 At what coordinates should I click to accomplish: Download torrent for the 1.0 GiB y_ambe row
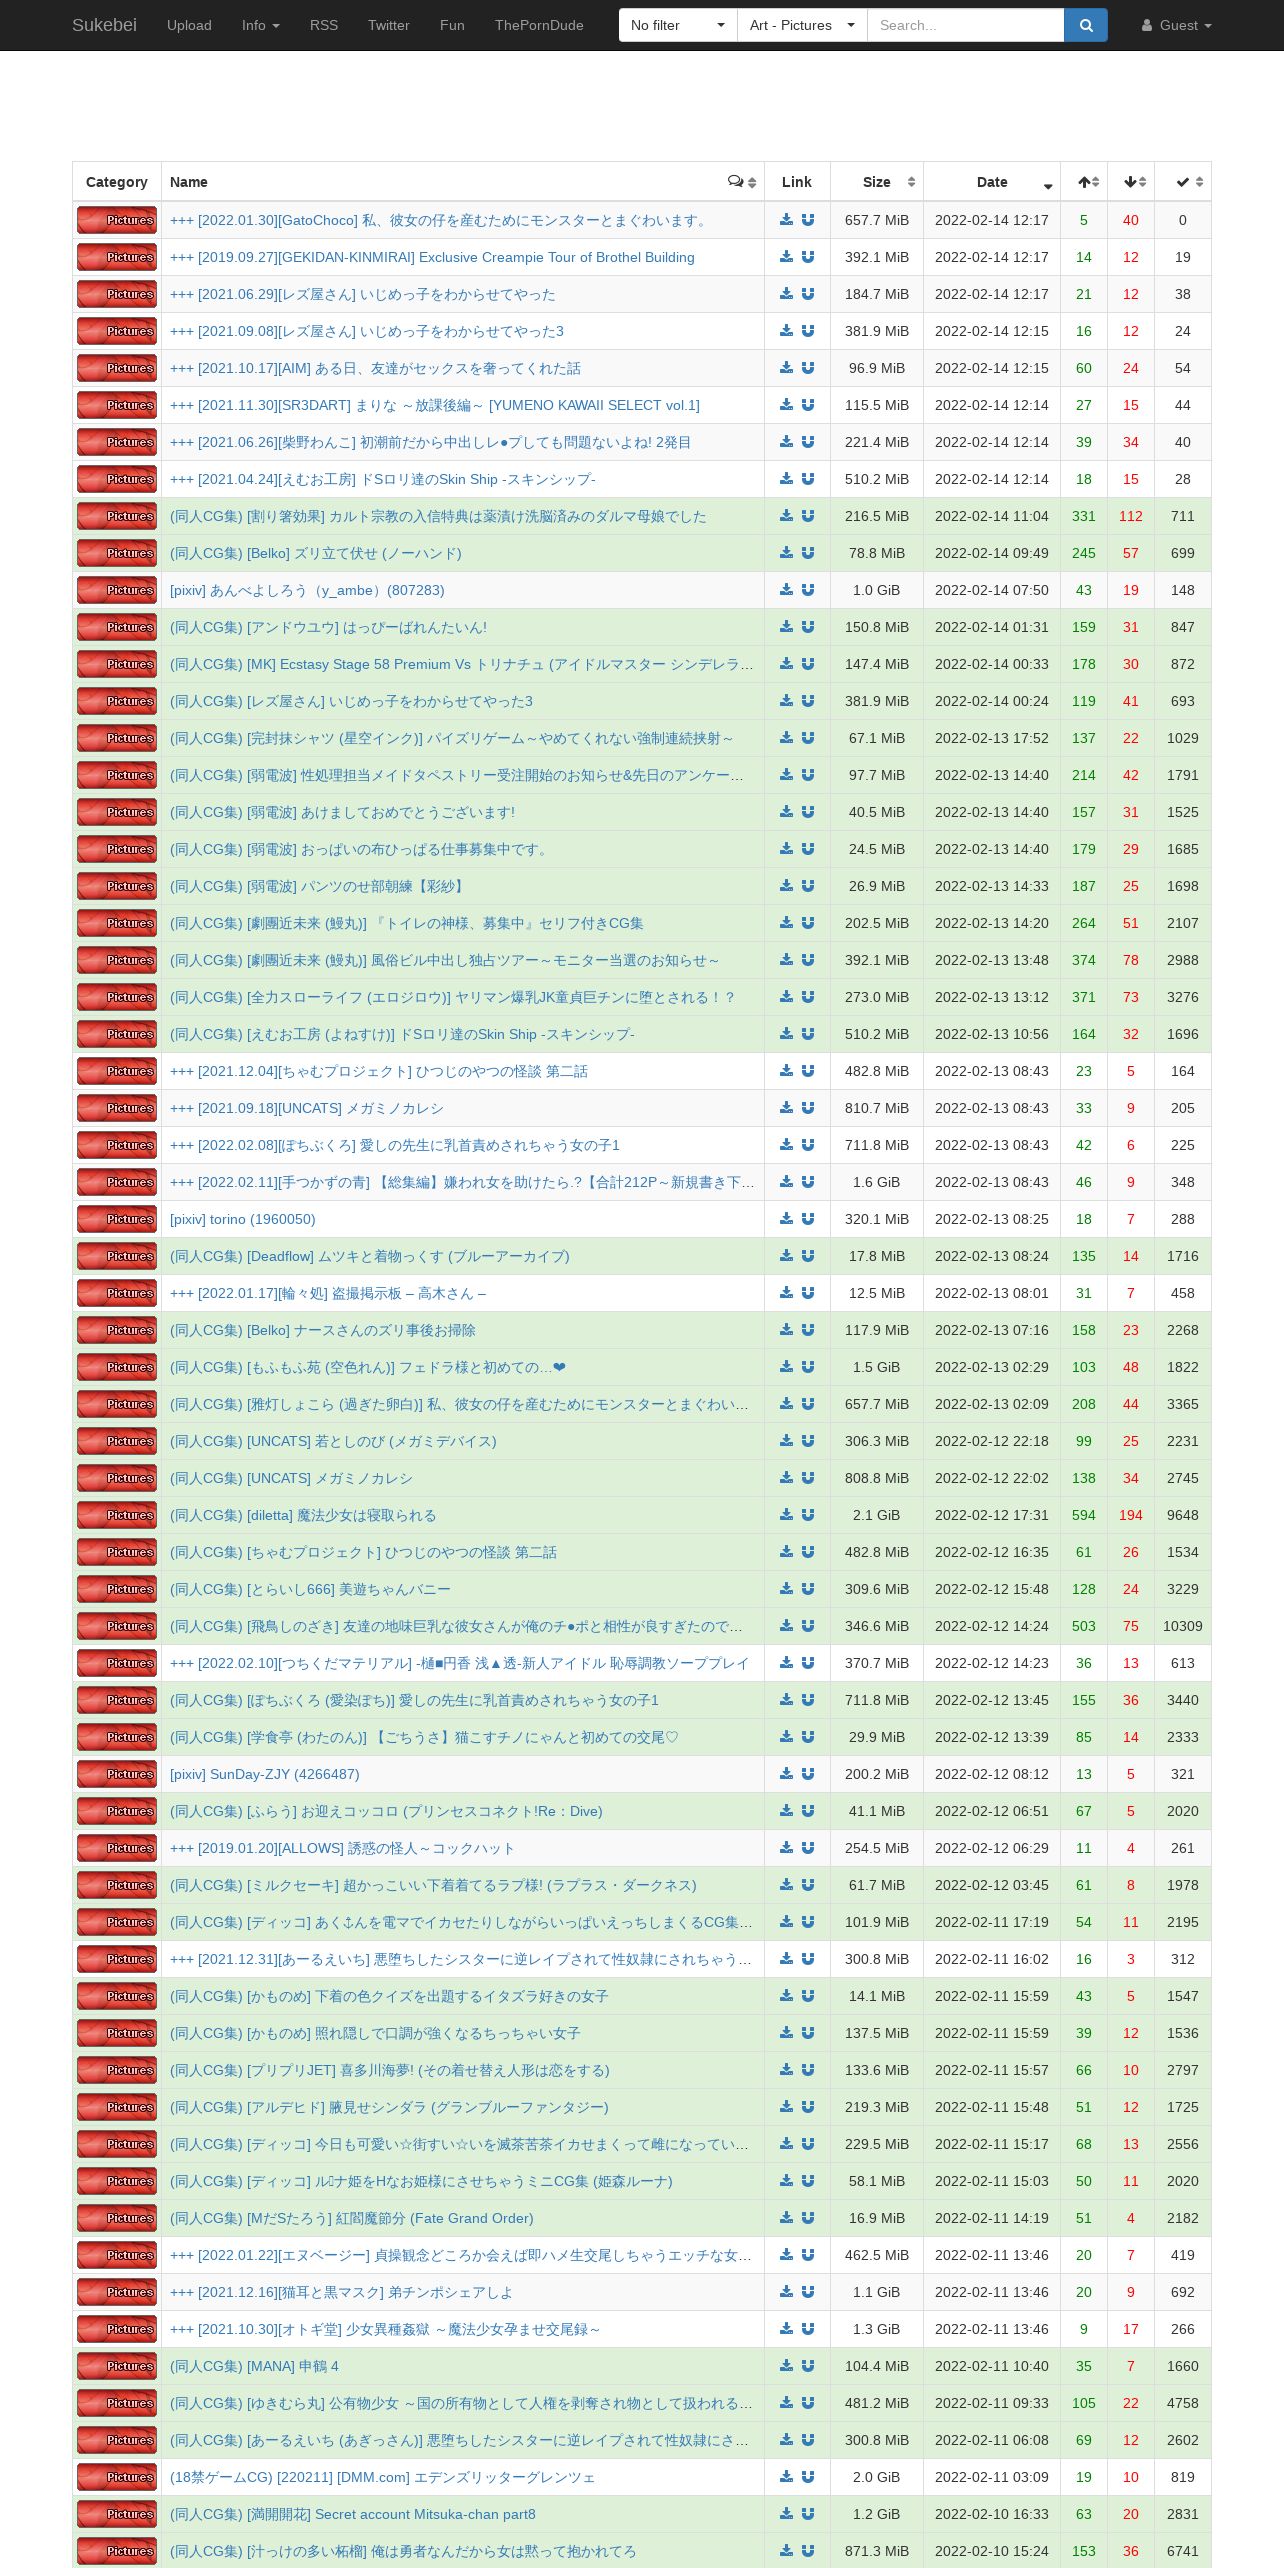tap(786, 590)
